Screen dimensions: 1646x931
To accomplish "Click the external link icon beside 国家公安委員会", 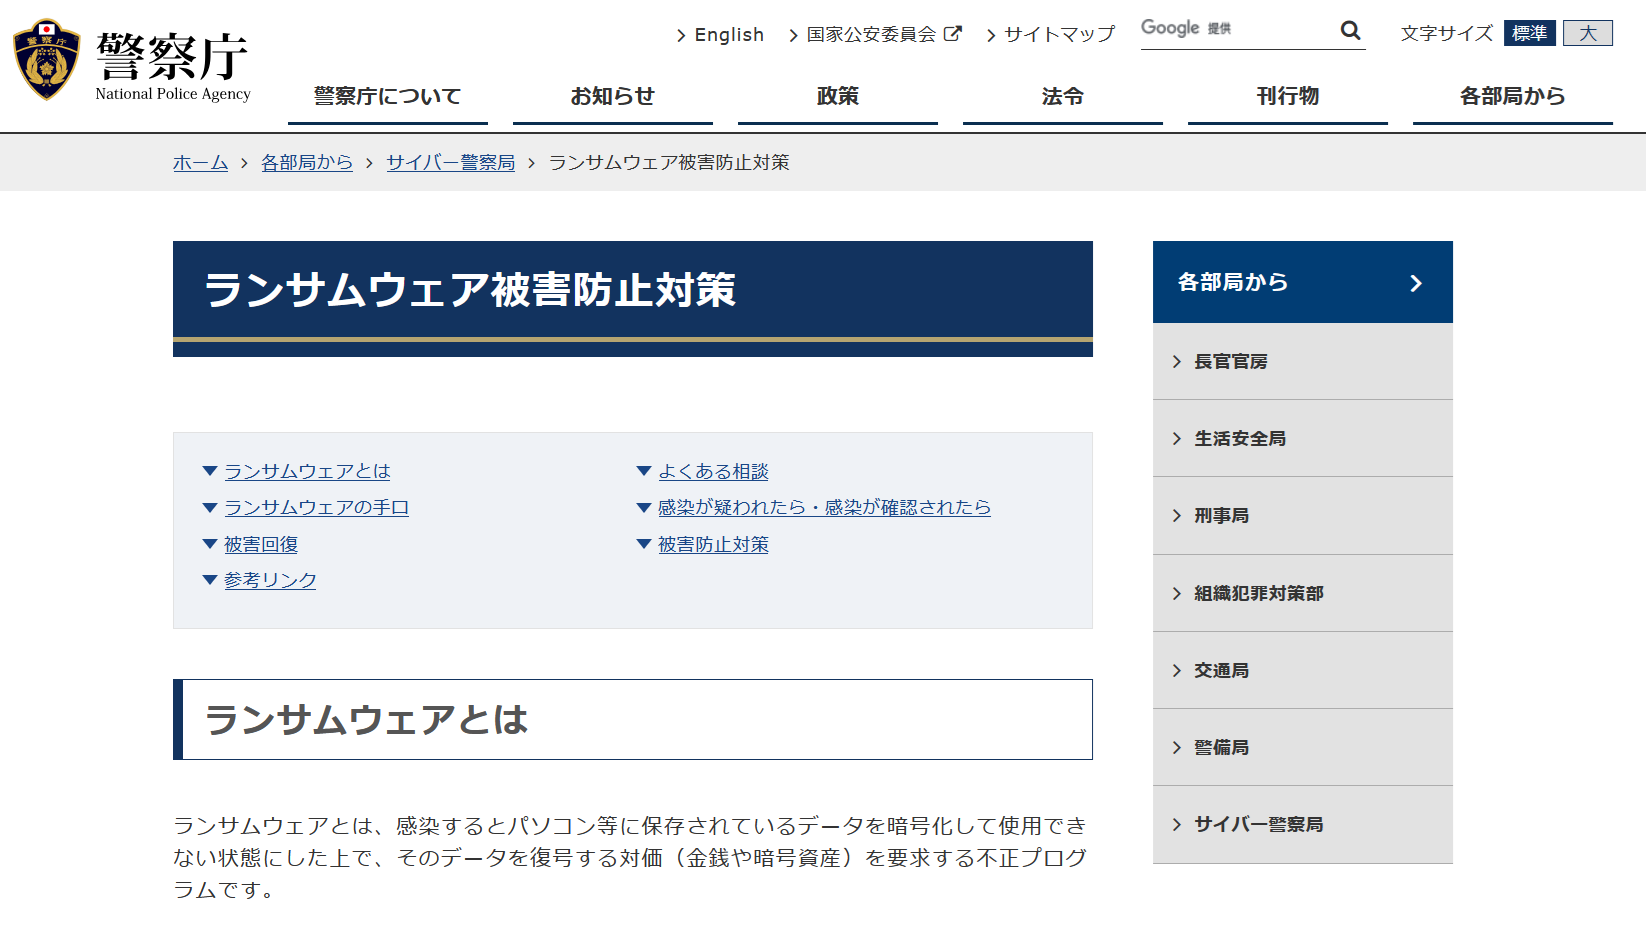I will pyautogui.click(x=953, y=34).
